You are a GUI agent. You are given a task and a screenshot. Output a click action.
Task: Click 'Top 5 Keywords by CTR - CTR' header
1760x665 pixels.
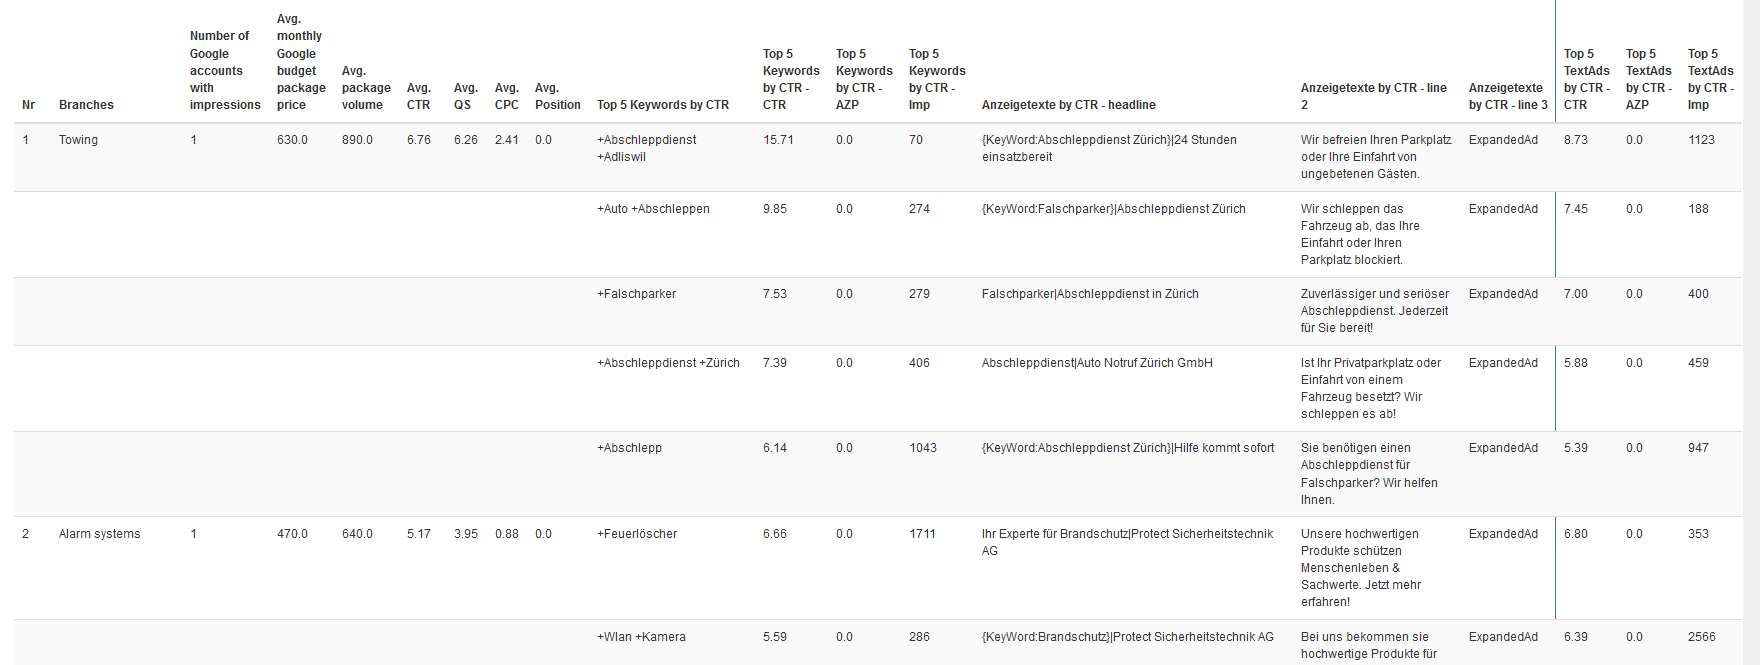791,79
